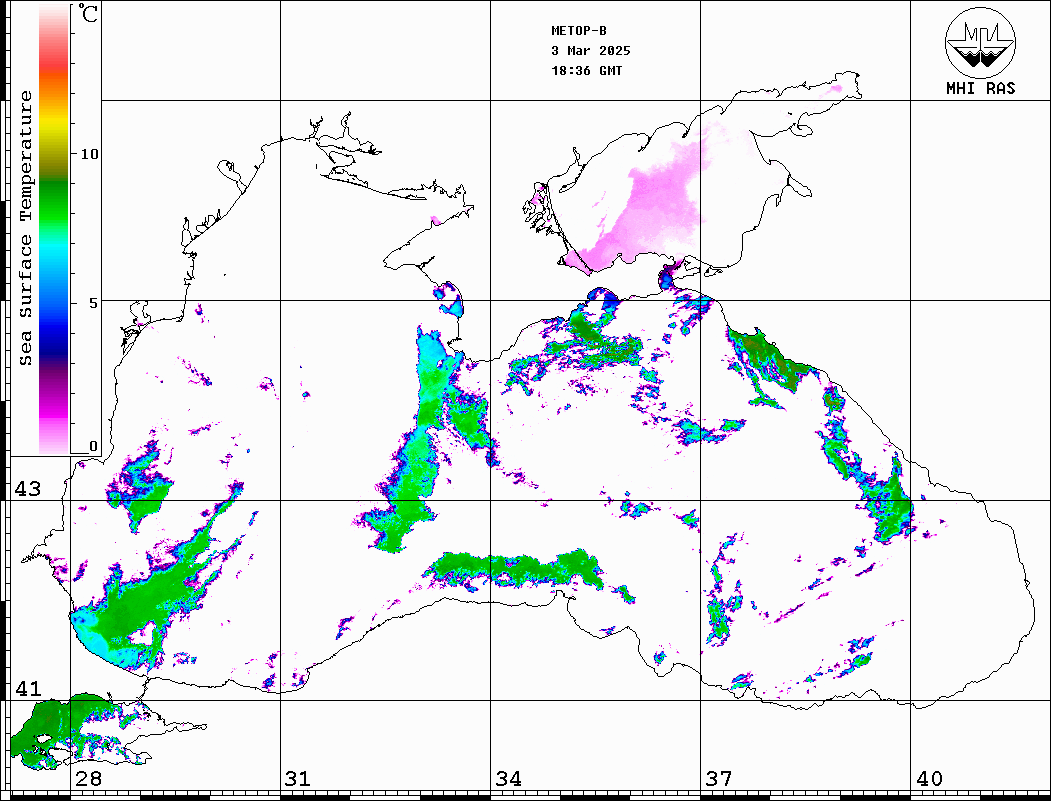Click the 'METOP-B' satellite label
The height and width of the screenshot is (801, 1051).
pos(579,31)
